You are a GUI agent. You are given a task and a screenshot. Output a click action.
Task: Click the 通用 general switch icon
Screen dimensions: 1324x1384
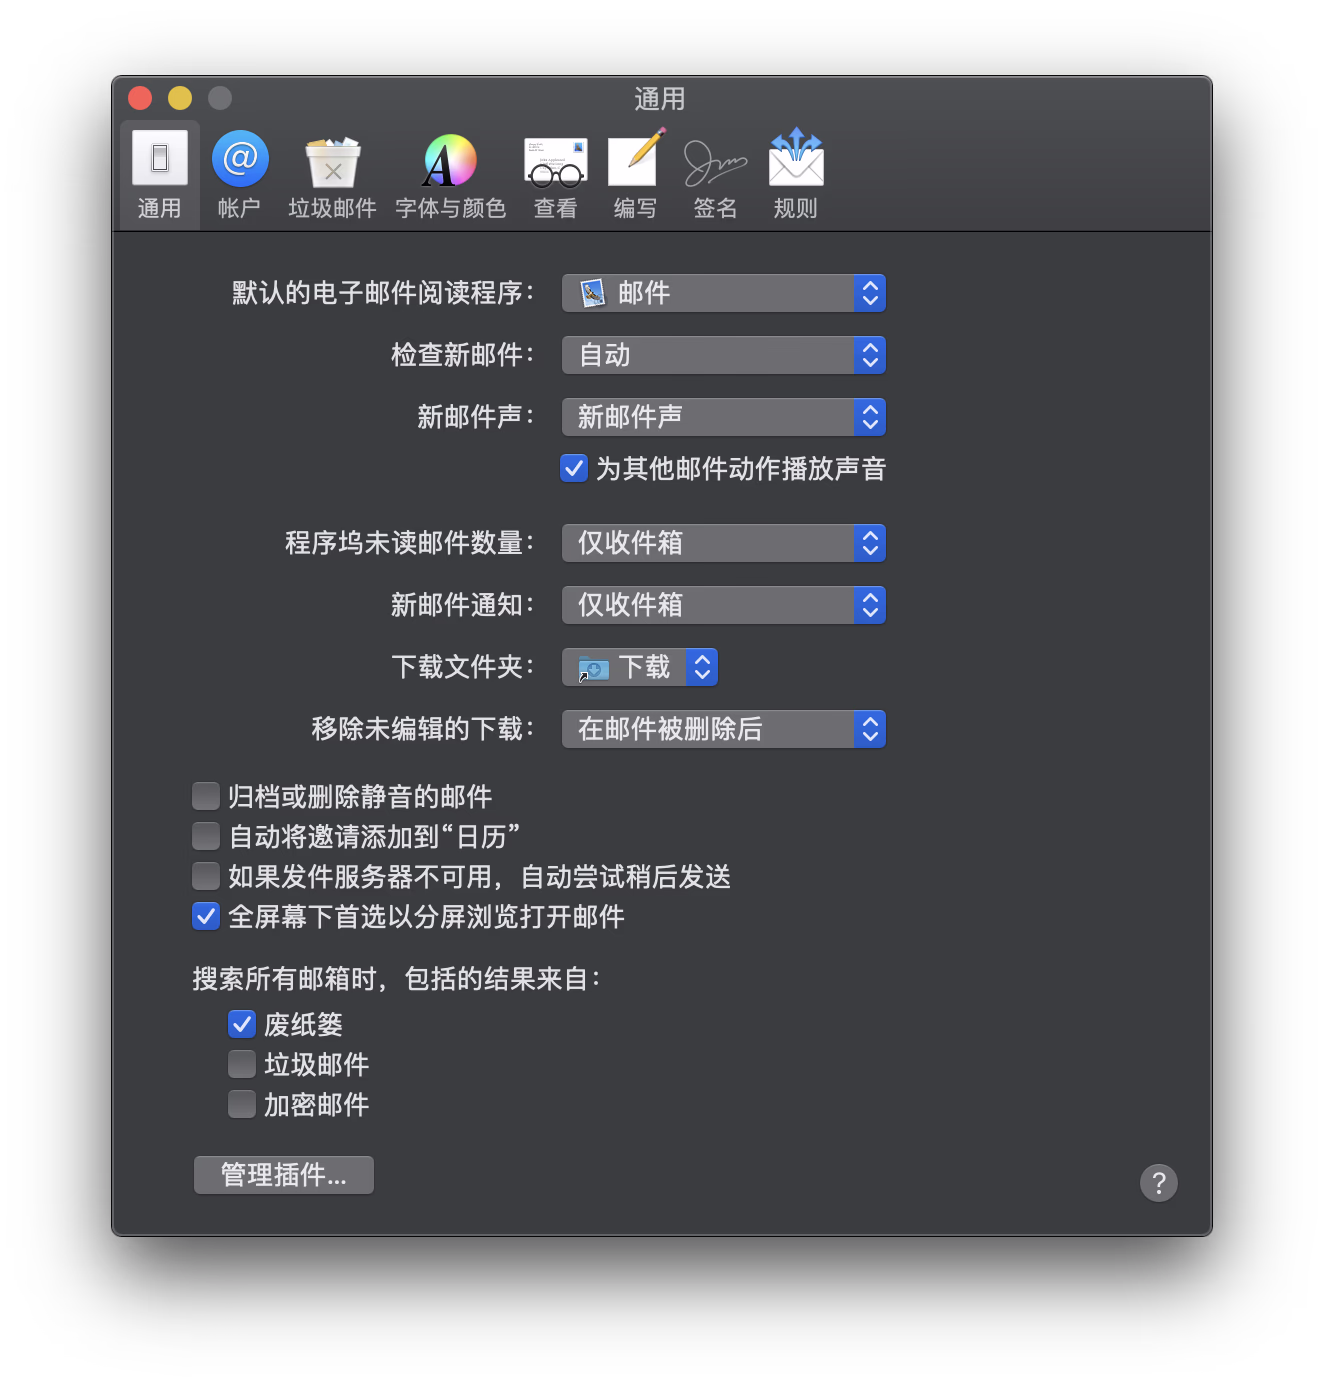click(x=160, y=160)
